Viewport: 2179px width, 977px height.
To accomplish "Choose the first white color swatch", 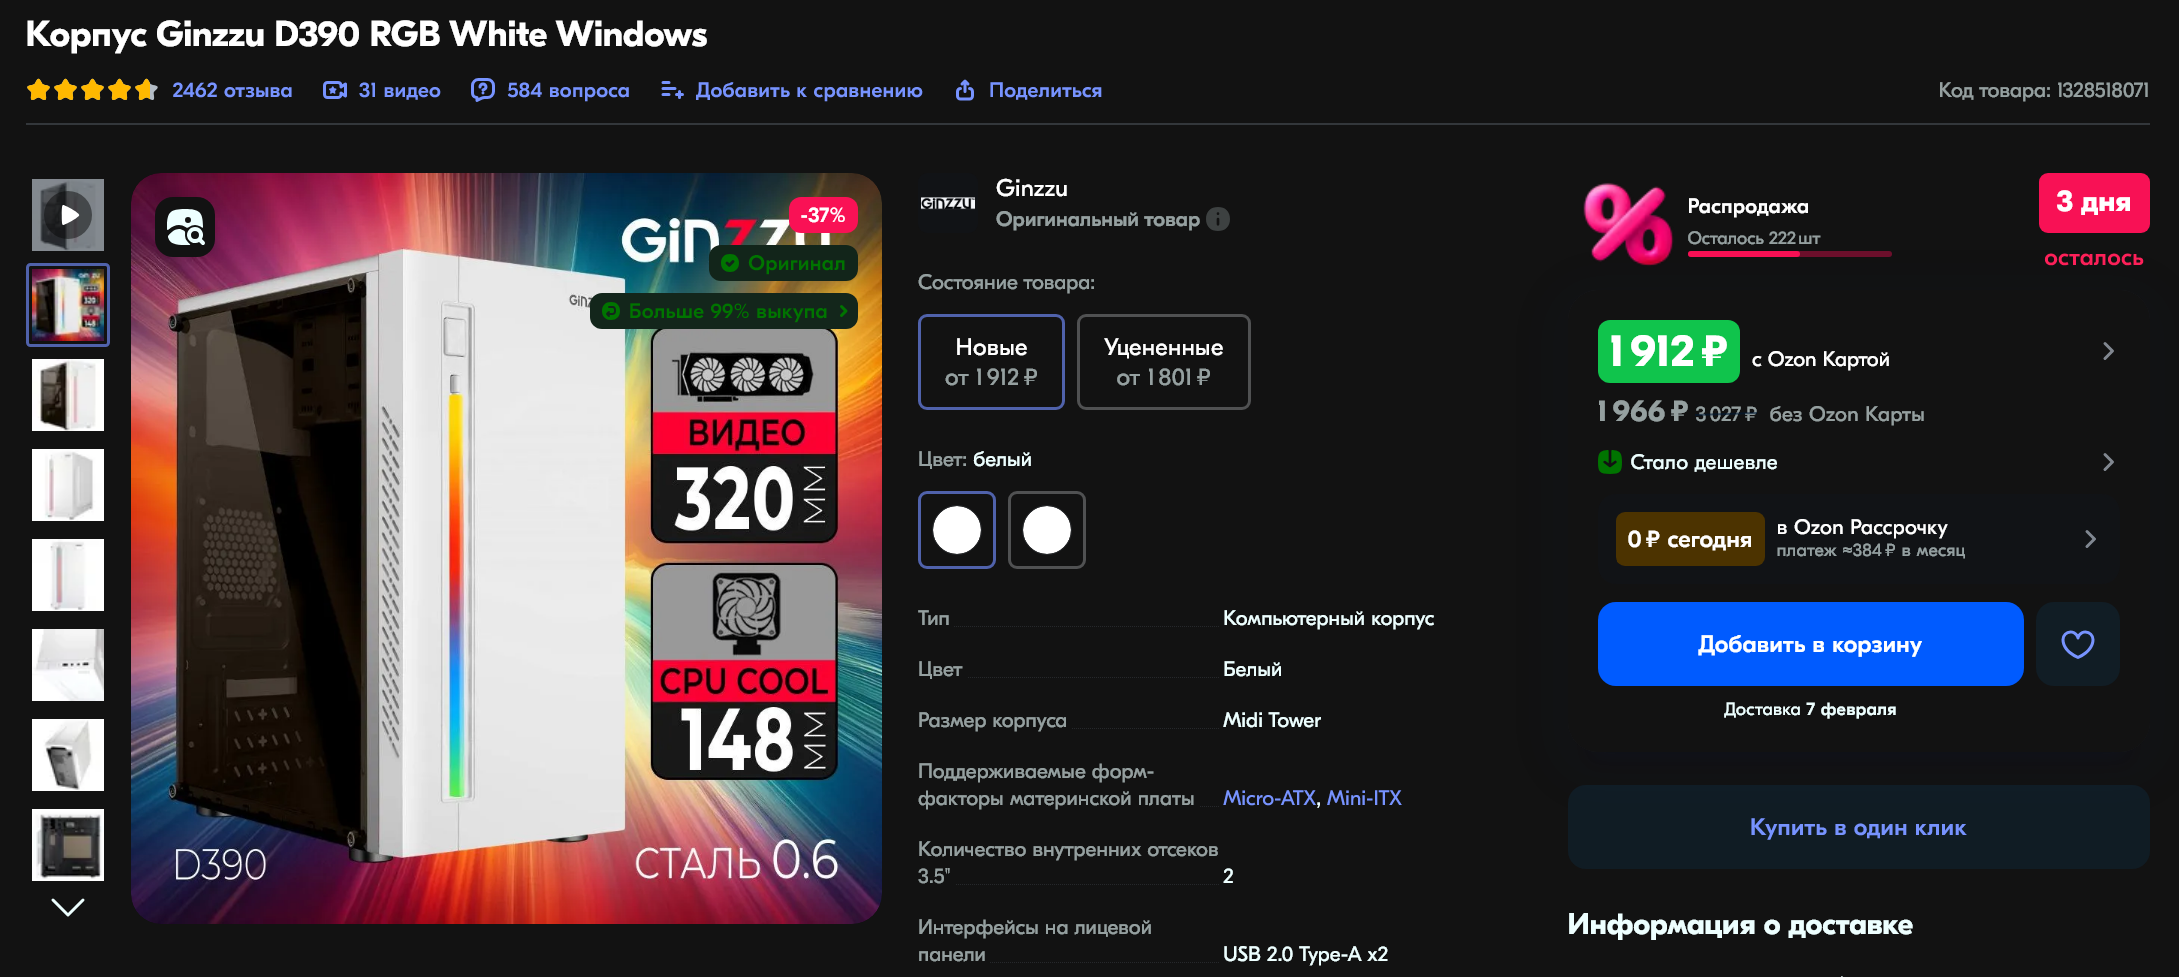I will click(957, 530).
